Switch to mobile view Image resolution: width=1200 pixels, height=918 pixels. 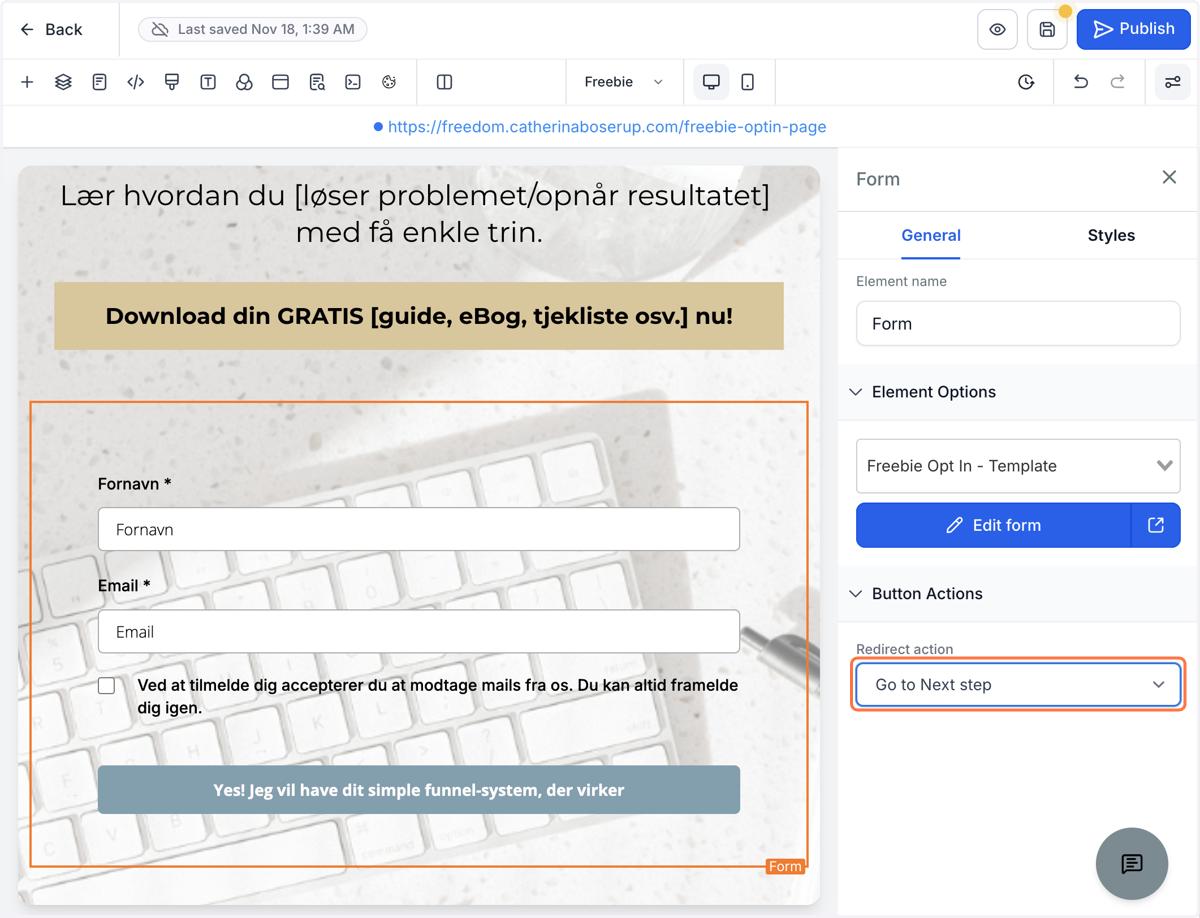pos(748,82)
